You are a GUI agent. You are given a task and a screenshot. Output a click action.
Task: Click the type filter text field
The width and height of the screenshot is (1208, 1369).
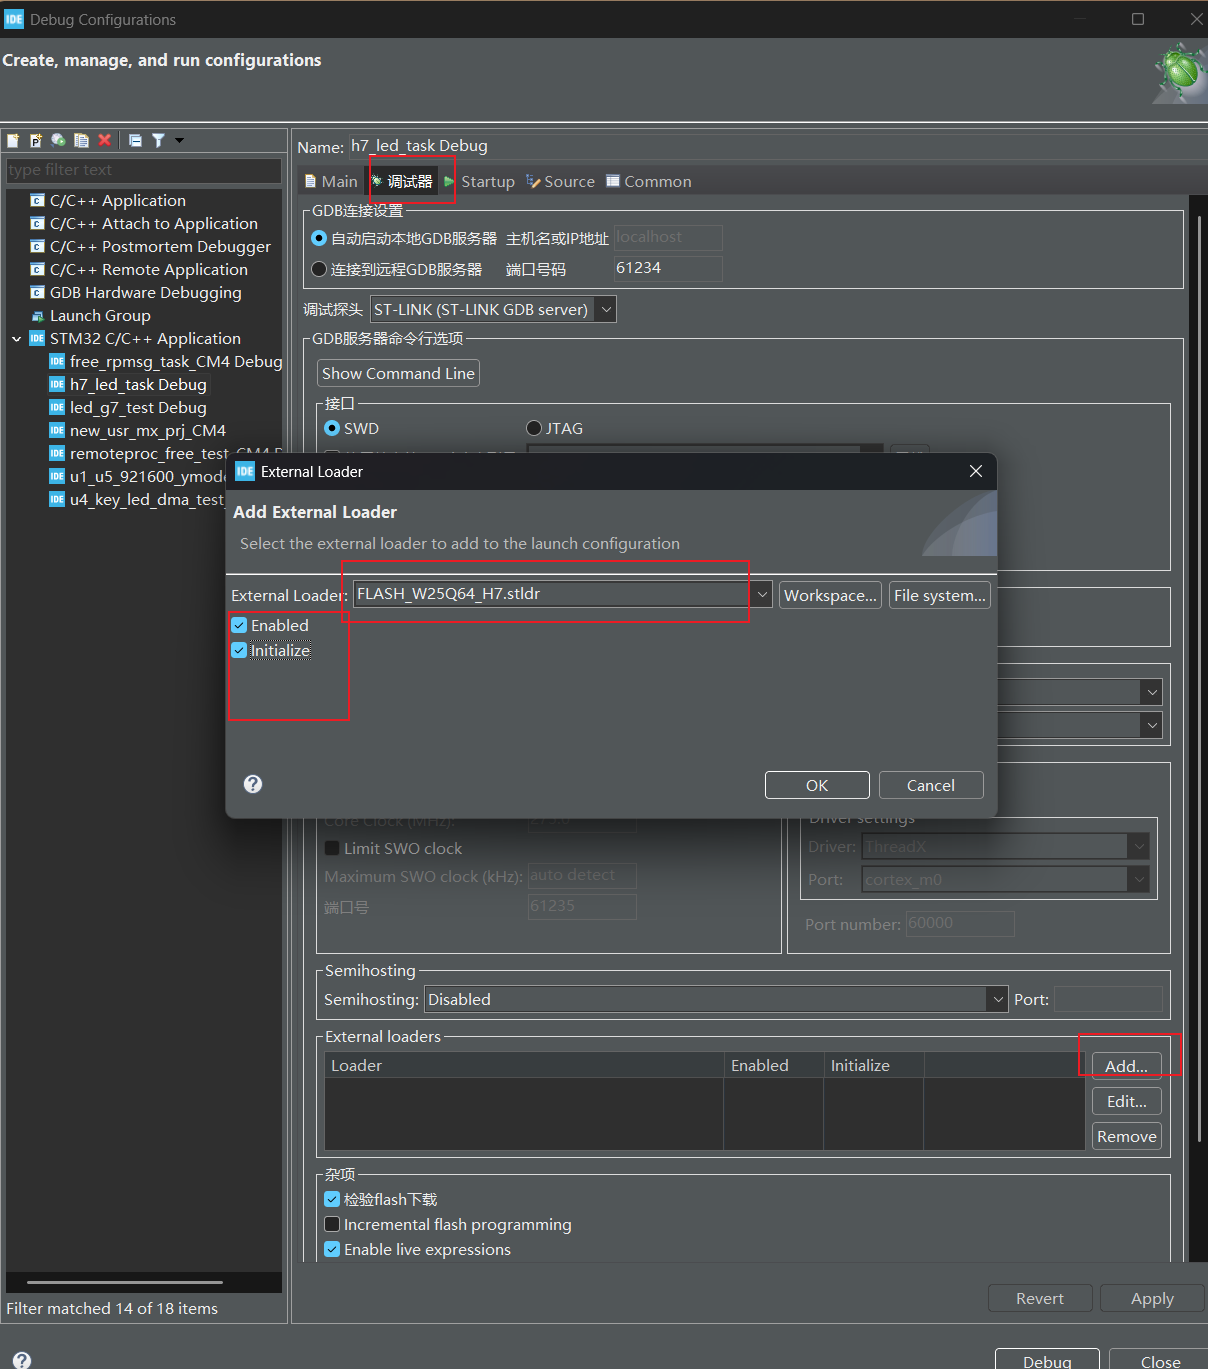(x=143, y=170)
